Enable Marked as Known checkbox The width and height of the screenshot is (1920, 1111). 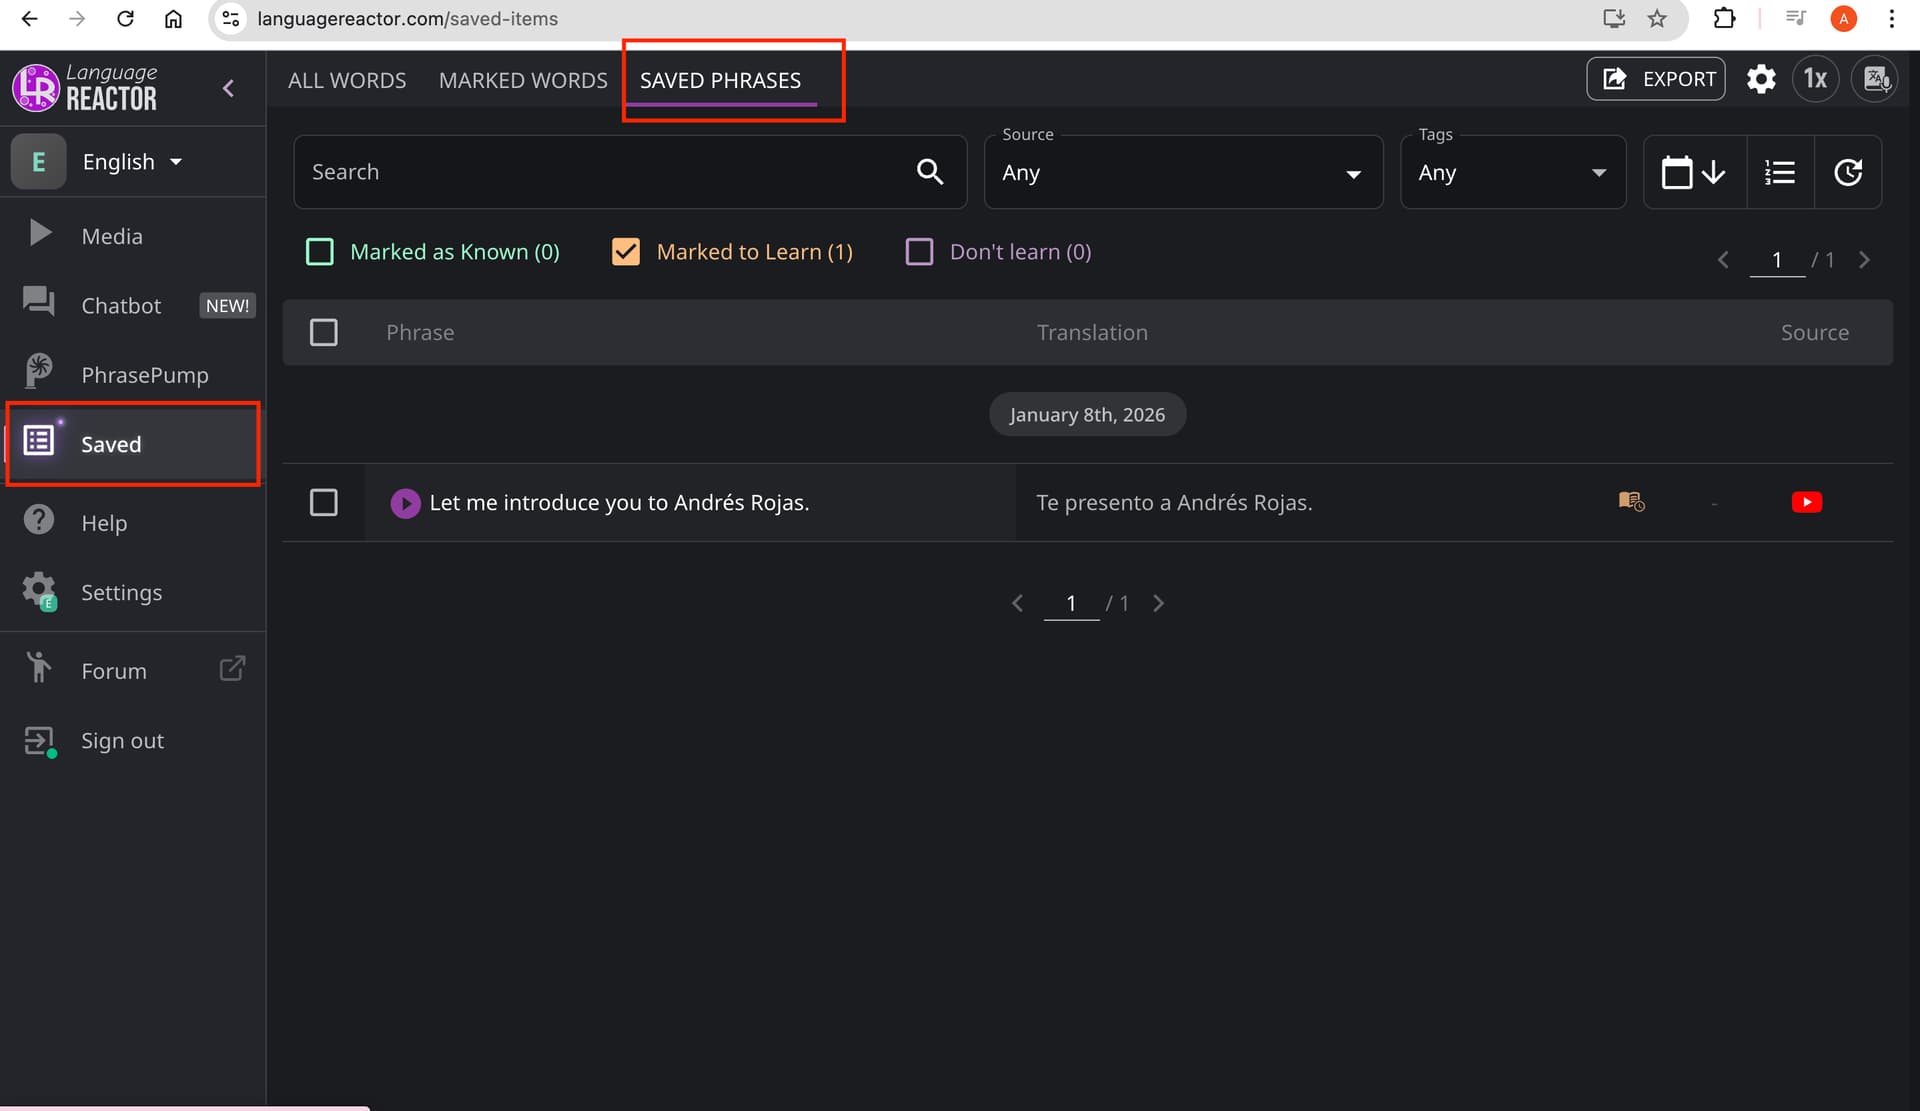[x=320, y=252]
